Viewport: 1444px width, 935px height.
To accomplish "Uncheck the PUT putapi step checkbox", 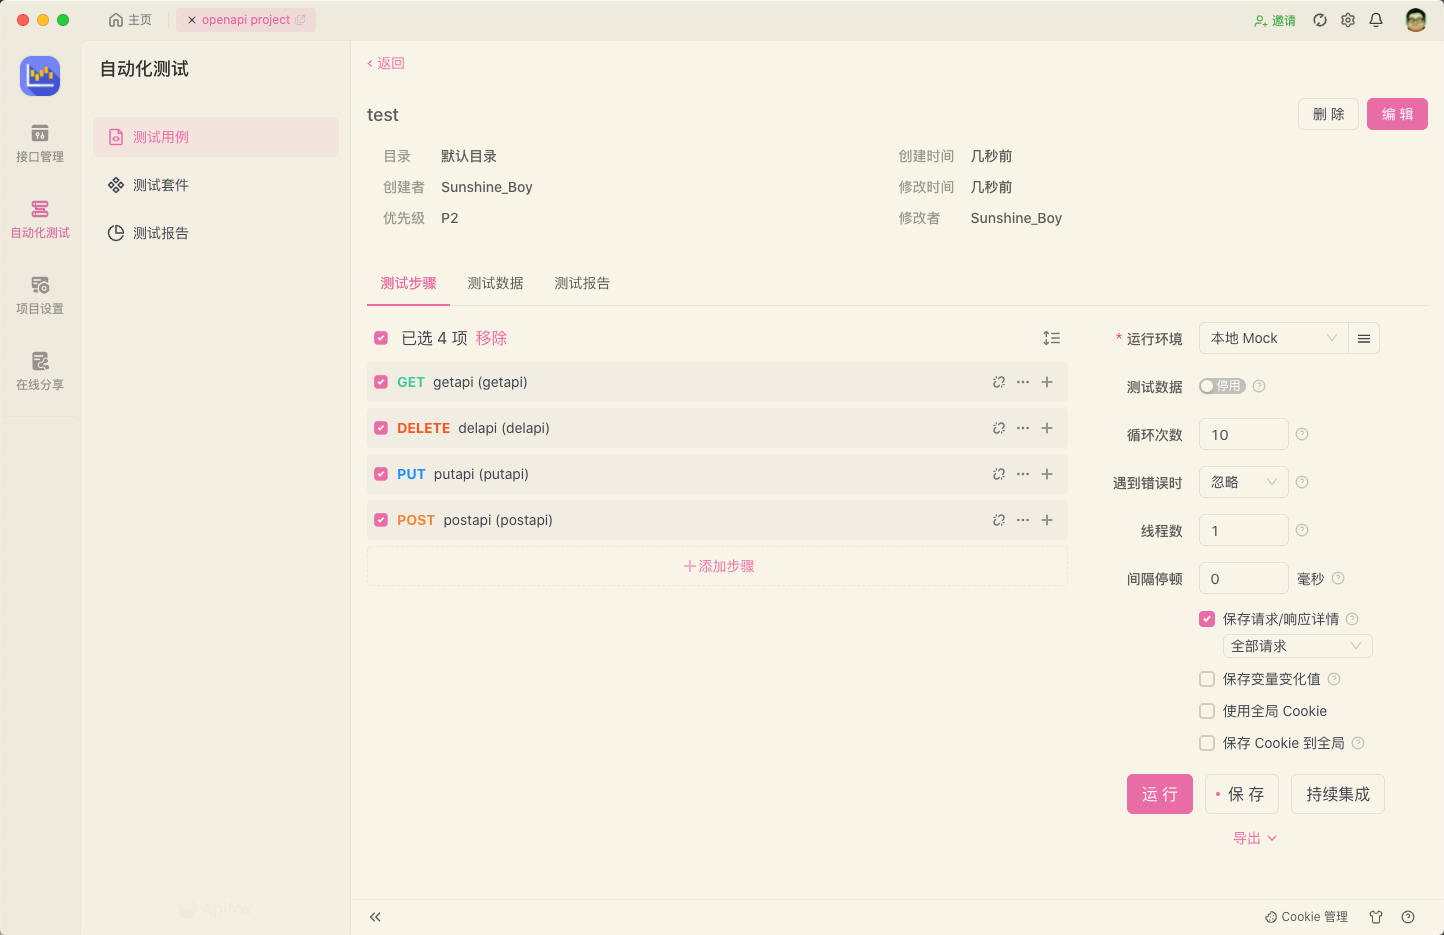I will [x=380, y=473].
